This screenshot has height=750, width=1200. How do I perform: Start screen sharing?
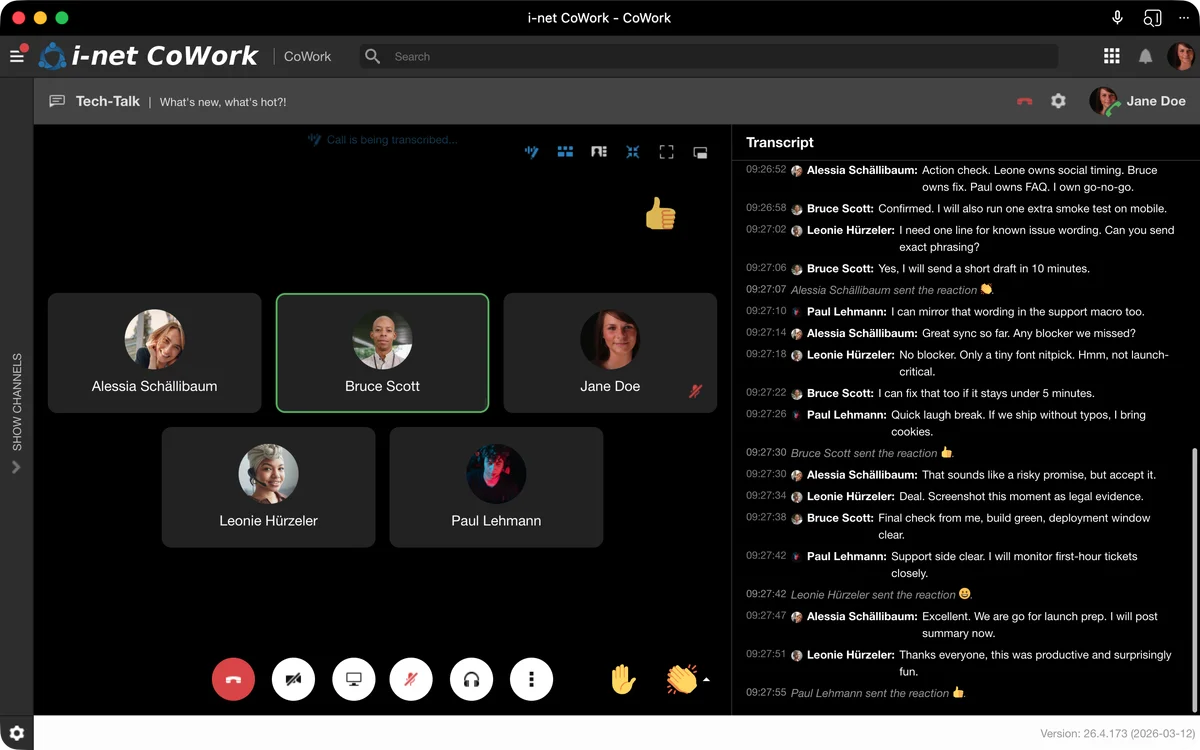[x=353, y=679]
